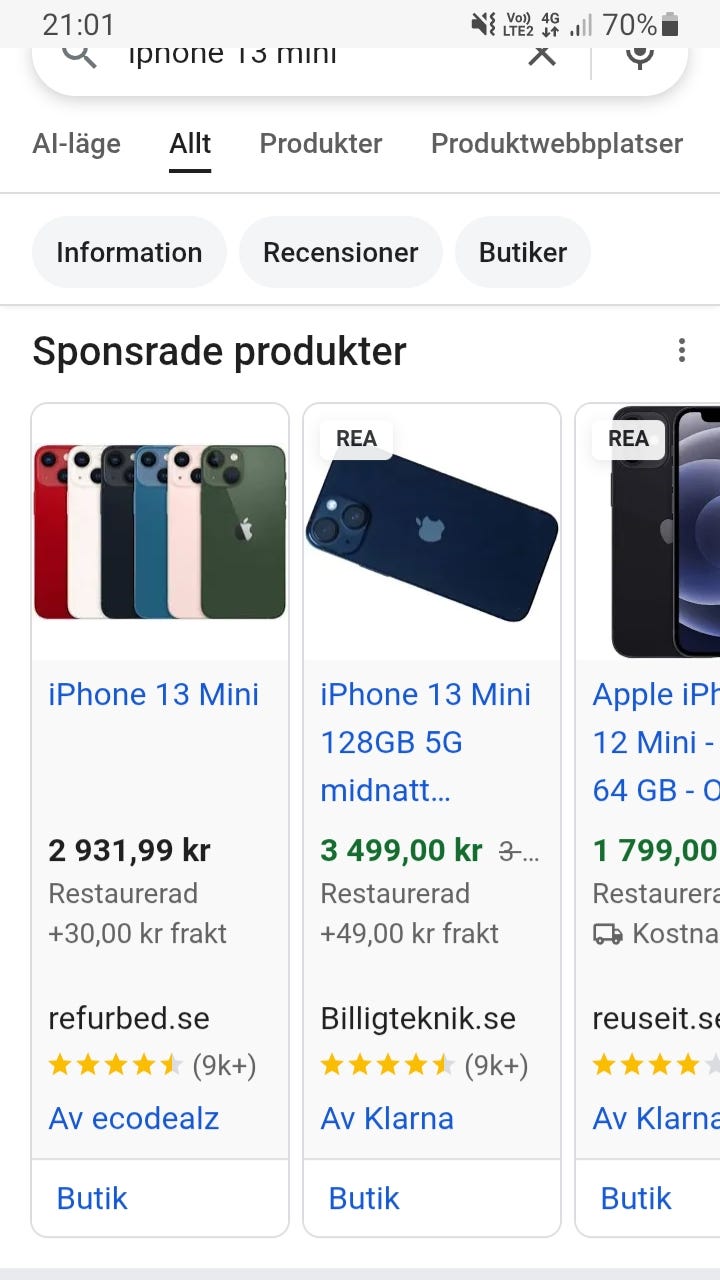Tap refurbed.se star rating

(116, 1066)
